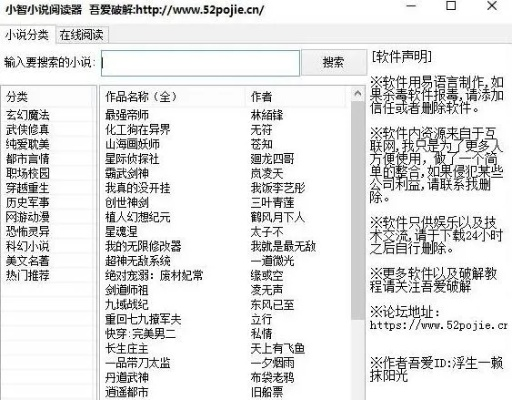Click author name 苍知
The height and width of the screenshot is (400, 512).
coord(262,144)
